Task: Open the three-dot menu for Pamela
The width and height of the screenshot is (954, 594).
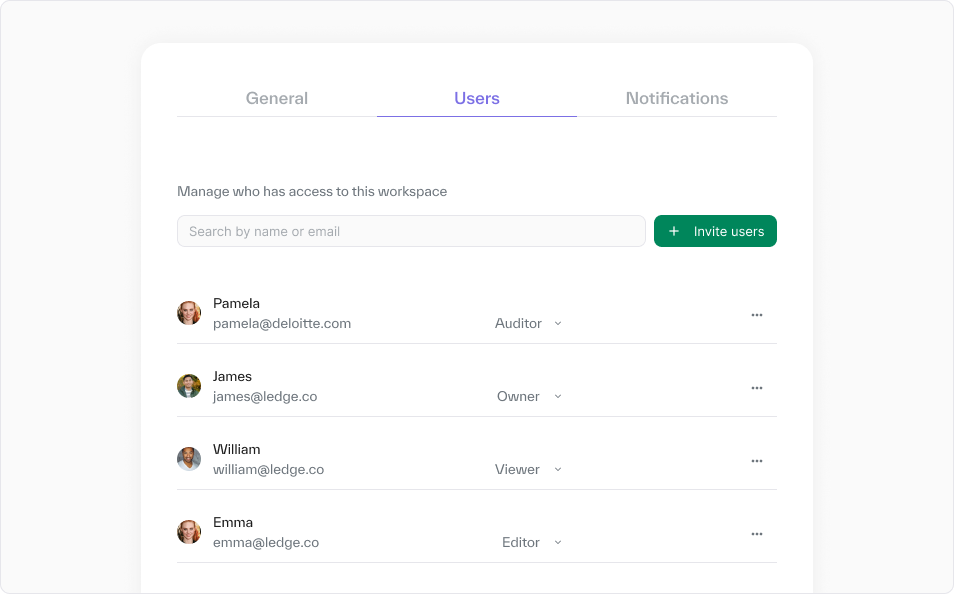Action: coord(757,315)
